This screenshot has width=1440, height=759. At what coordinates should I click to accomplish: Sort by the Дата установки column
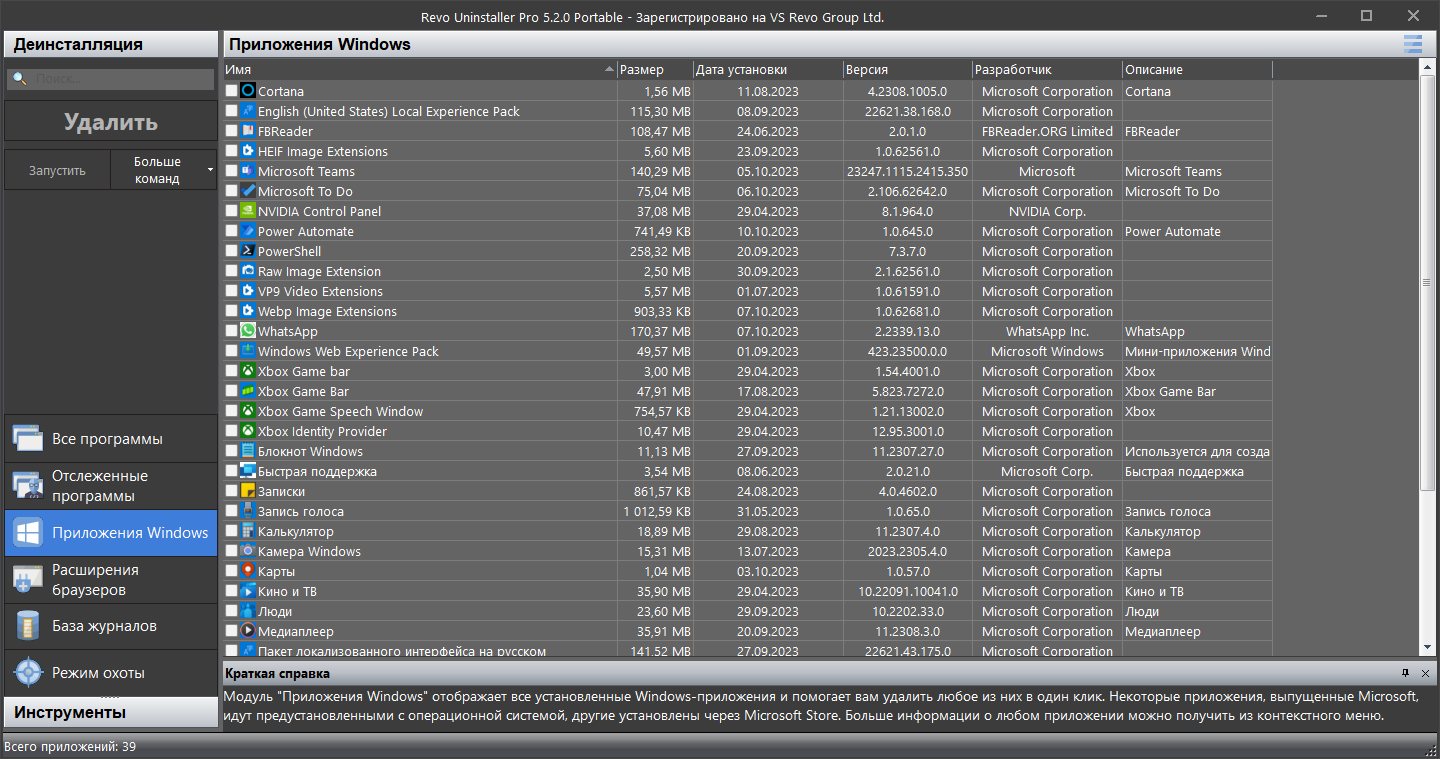point(768,70)
